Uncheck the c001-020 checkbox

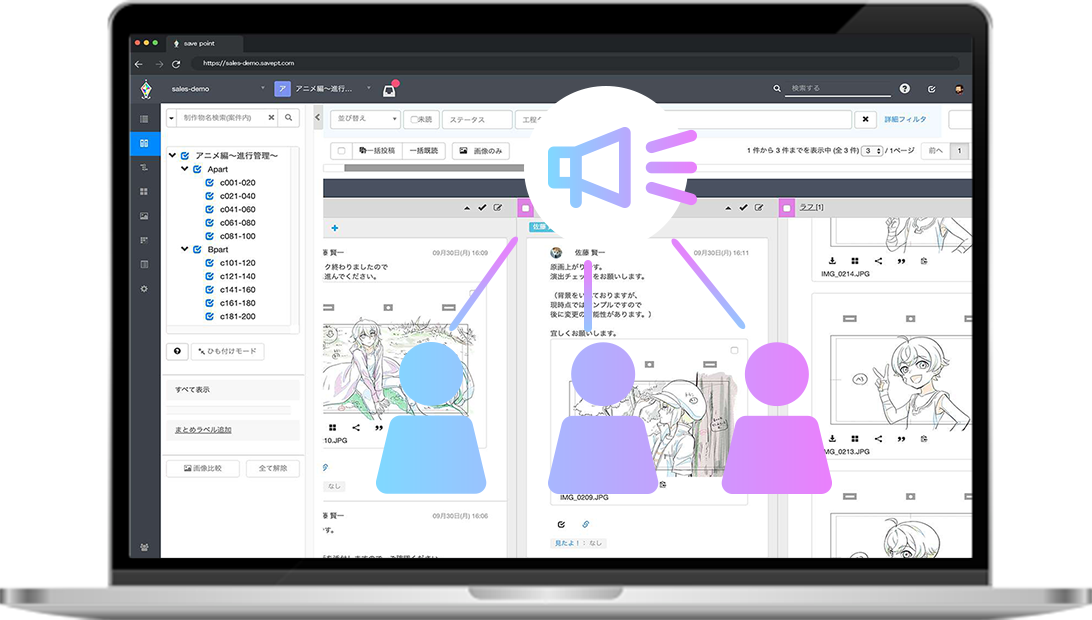(210, 183)
